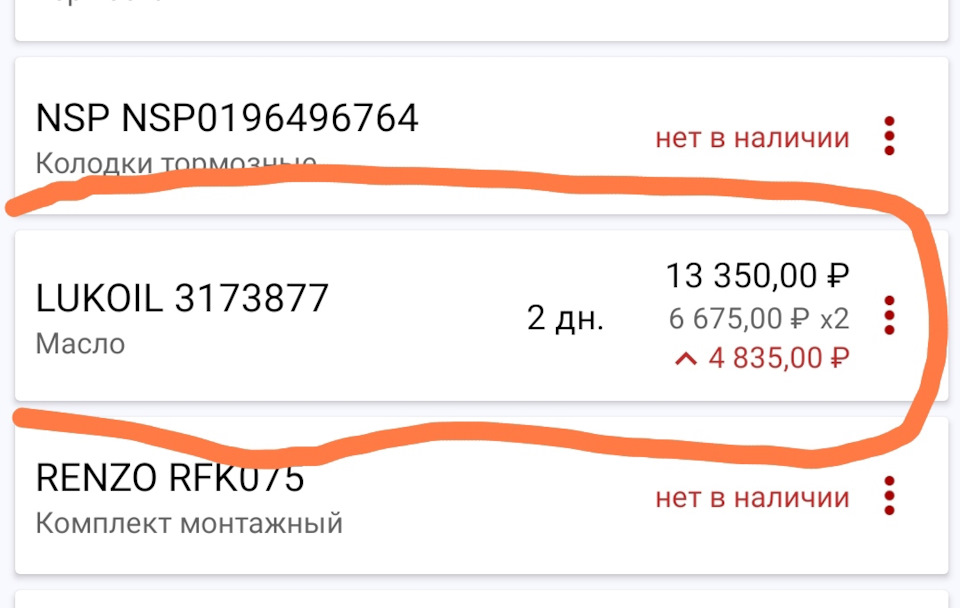
Task: Tap the red 4 835,00 ₽ price difference
Action: click(779, 358)
